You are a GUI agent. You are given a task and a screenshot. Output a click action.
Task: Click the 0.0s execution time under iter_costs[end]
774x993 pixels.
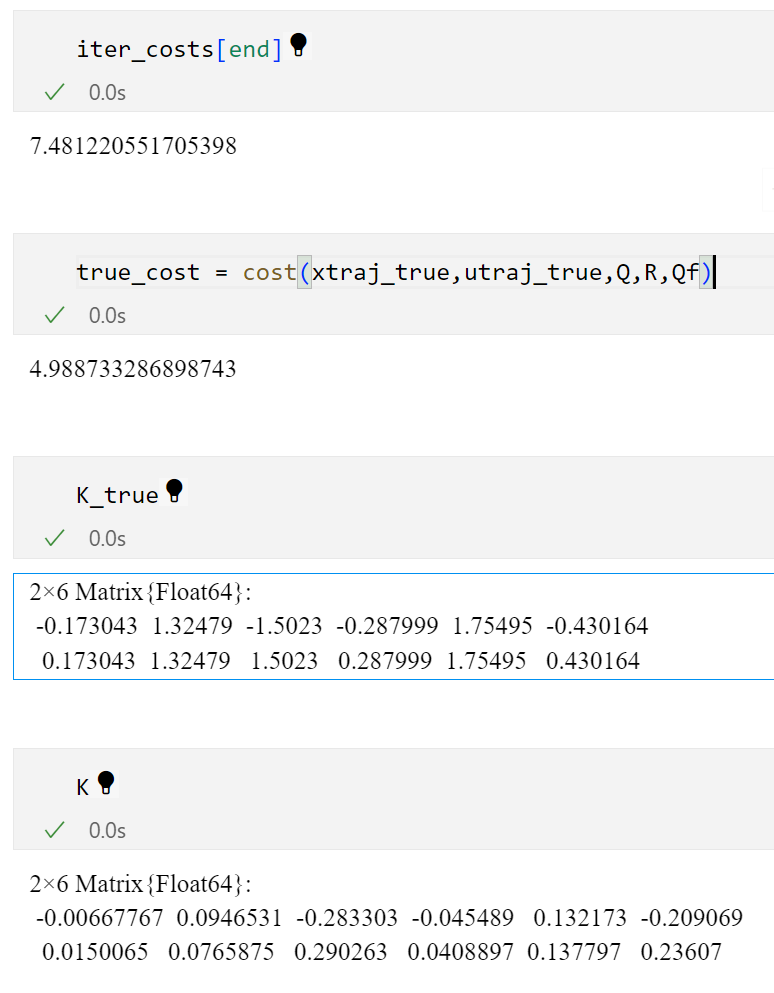(107, 93)
